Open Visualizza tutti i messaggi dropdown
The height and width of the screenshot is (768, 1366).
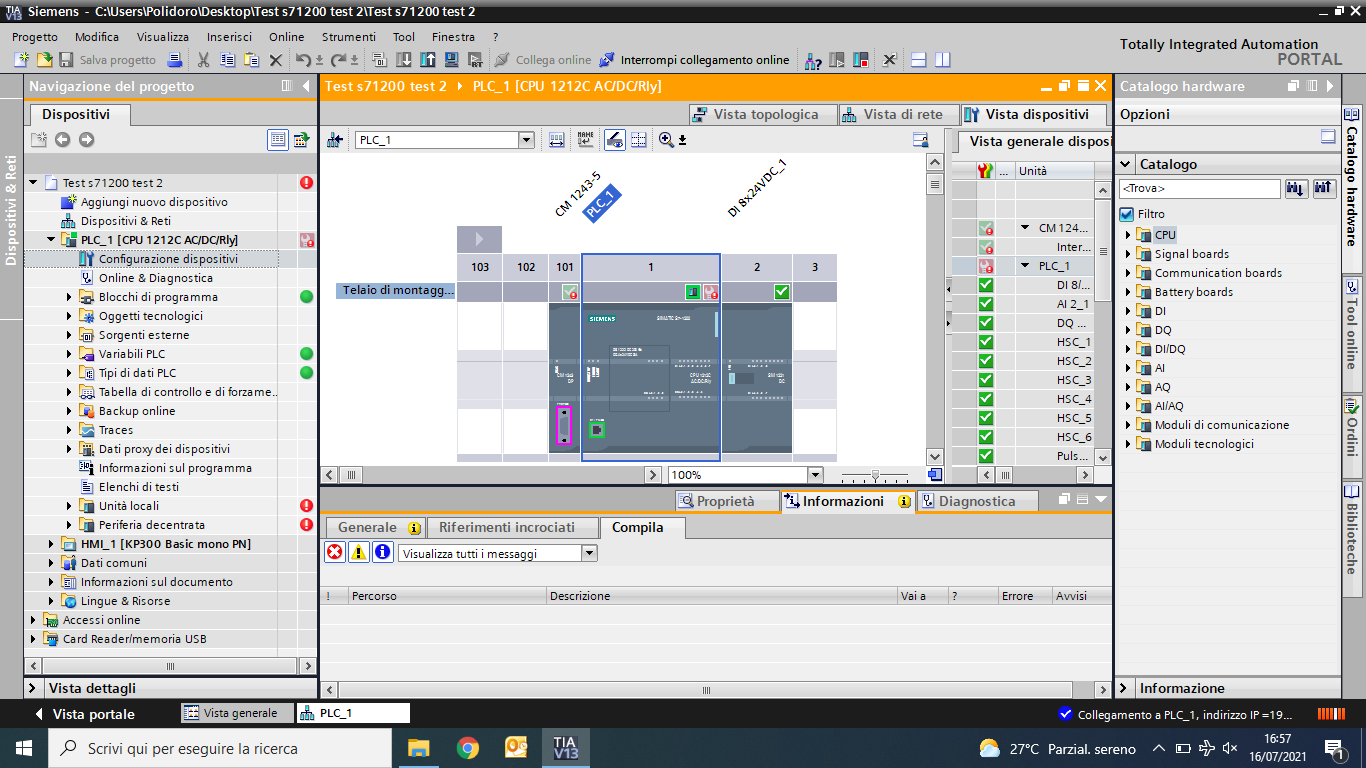[589, 553]
